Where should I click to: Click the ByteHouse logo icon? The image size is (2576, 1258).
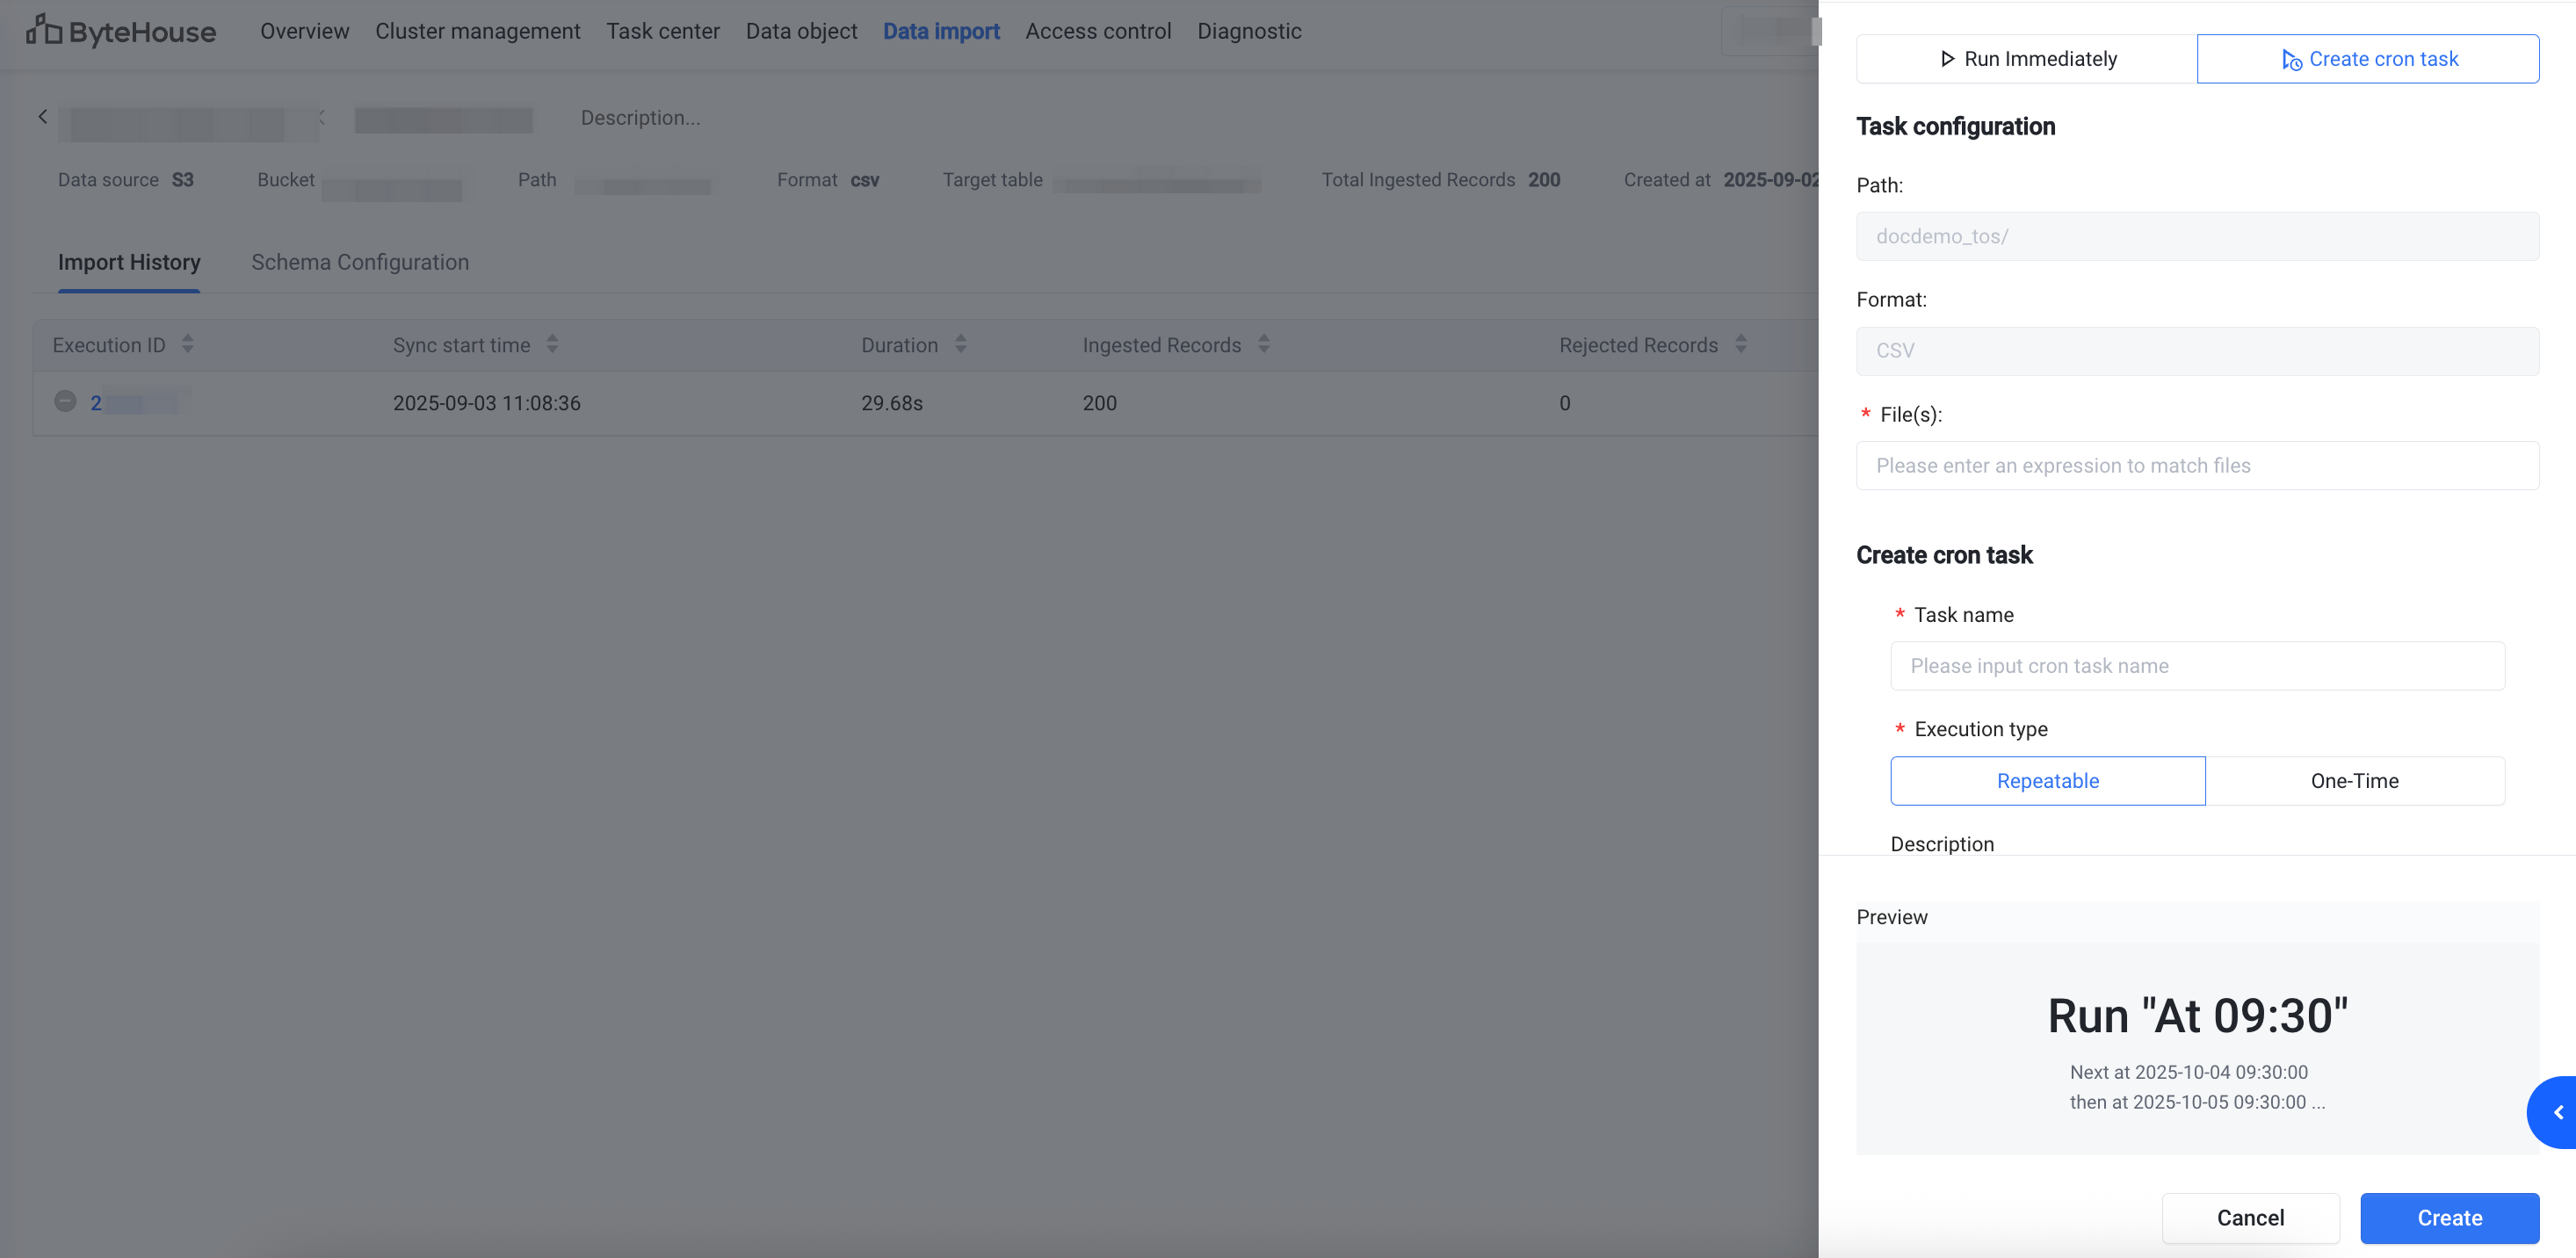[43, 30]
